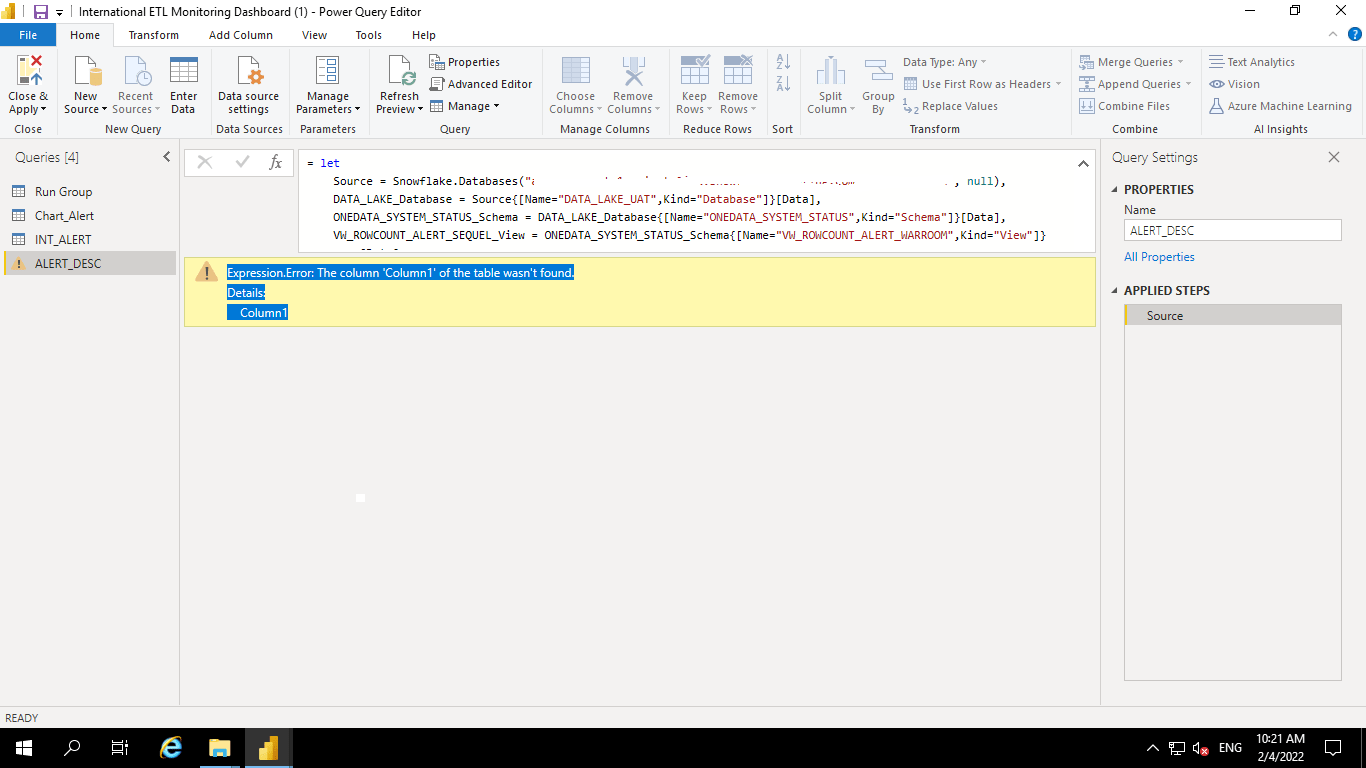Select the Choose Columns tool
This screenshot has width=1366, height=768.
[x=575, y=84]
